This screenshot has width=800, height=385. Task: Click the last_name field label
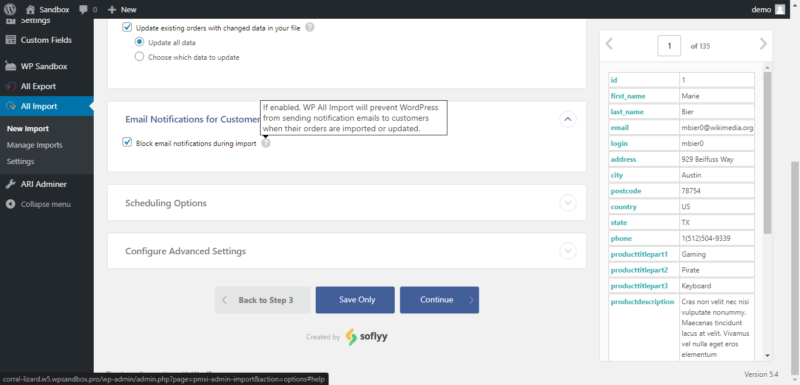click(627, 112)
